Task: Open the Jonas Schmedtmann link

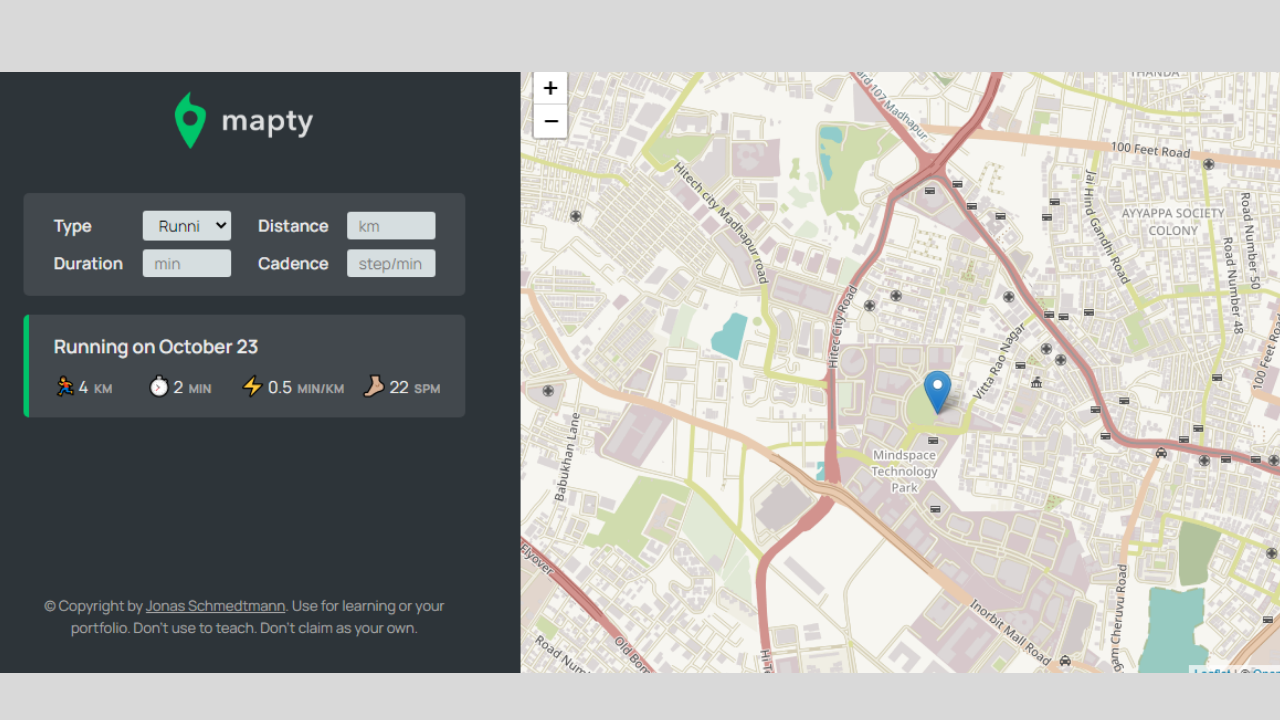Action: (x=215, y=605)
